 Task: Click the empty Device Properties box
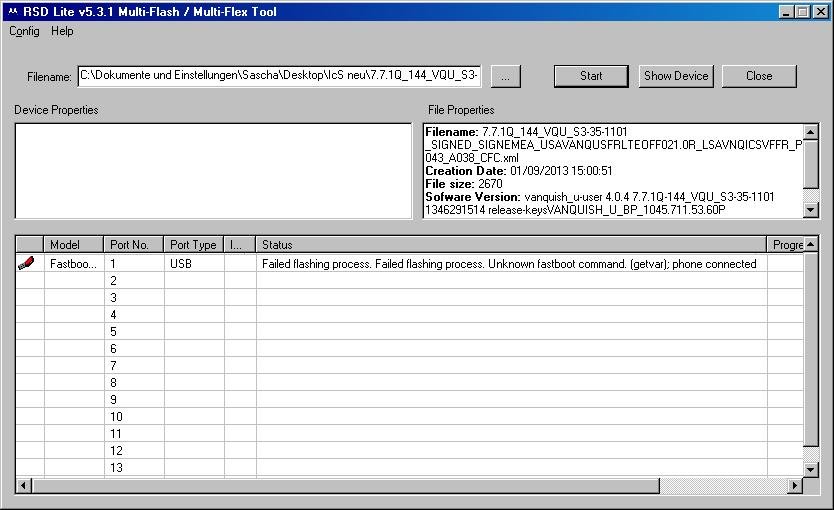[213, 171]
